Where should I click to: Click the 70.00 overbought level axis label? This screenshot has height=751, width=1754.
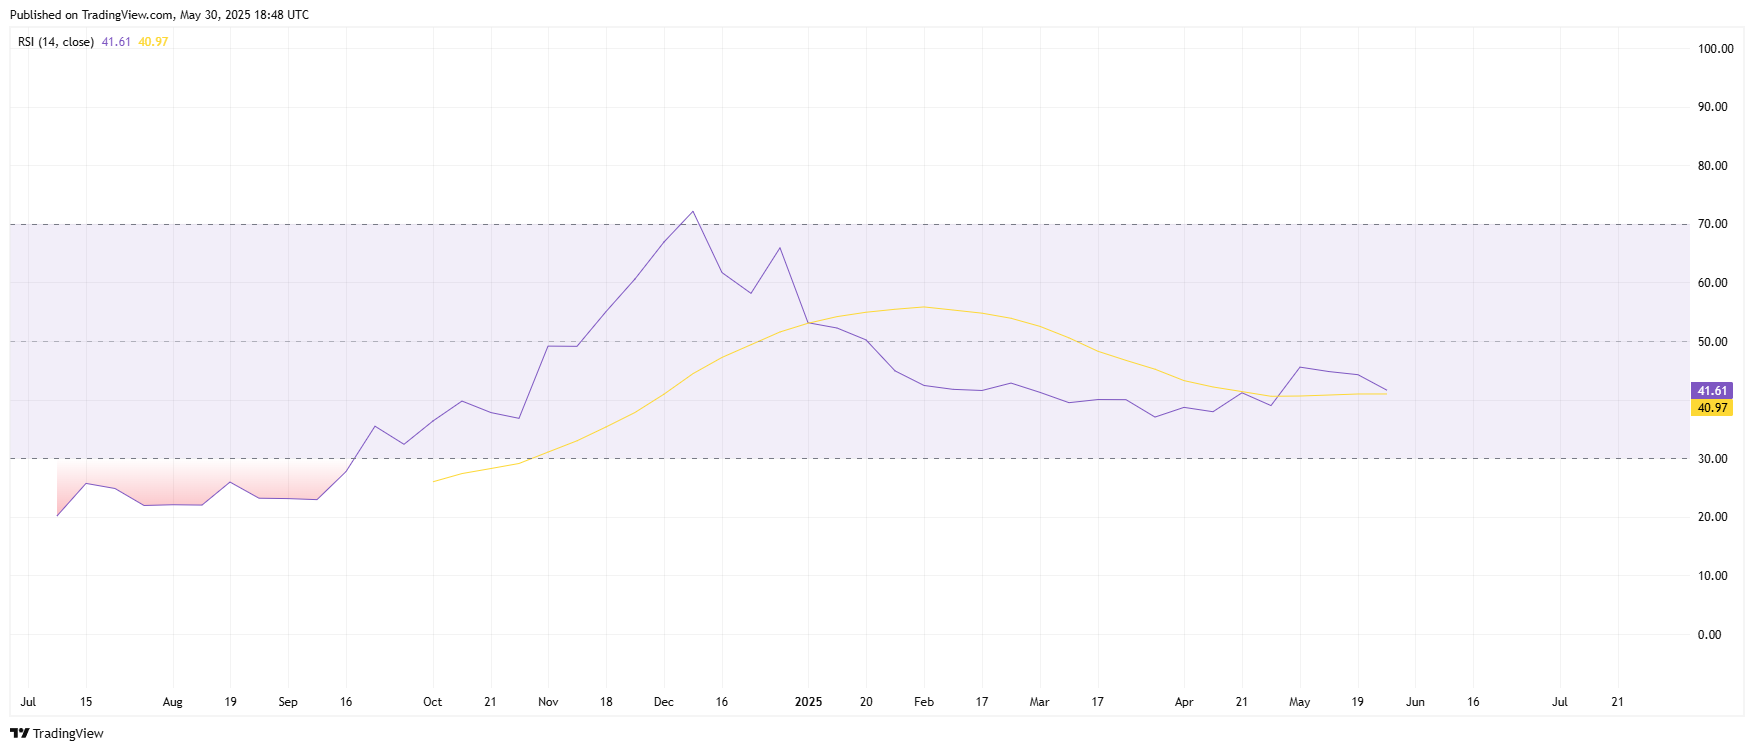tap(1712, 224)
